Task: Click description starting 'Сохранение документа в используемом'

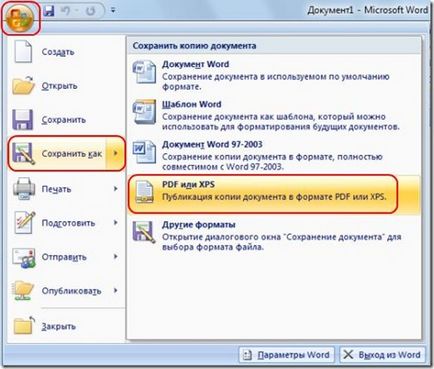Action: tap(276, 81)
